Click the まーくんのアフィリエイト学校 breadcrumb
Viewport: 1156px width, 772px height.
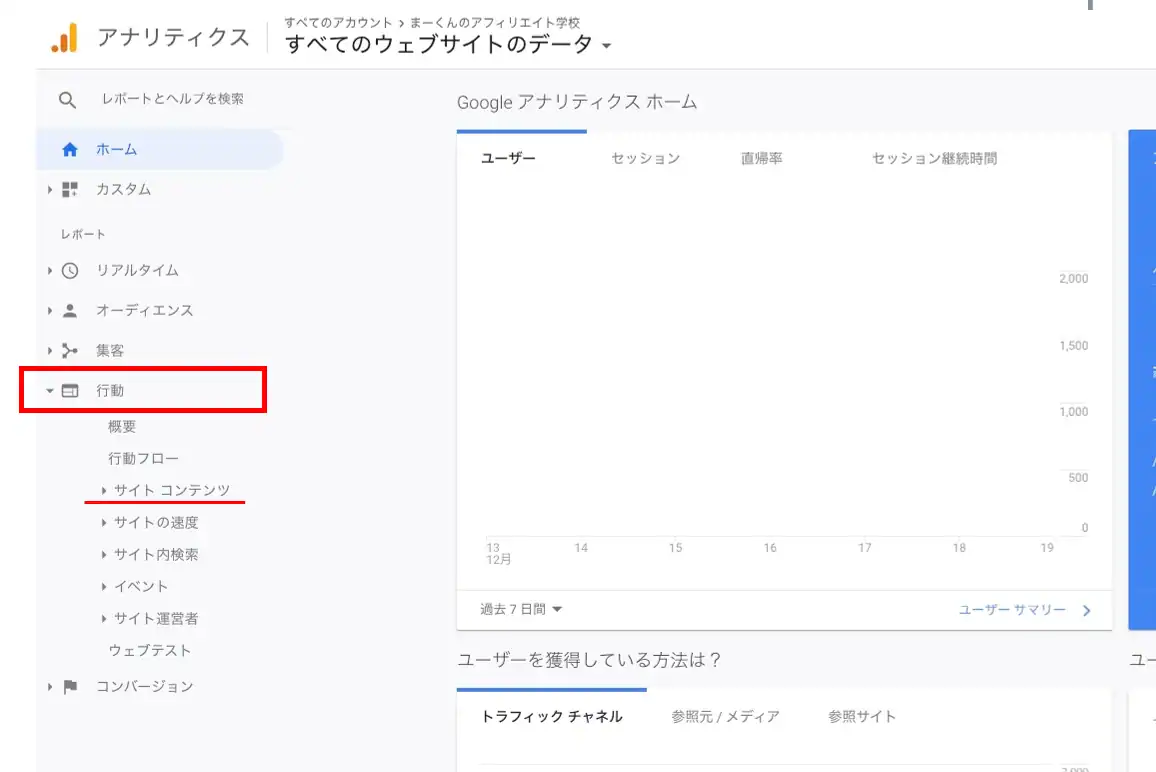point(495,23)
